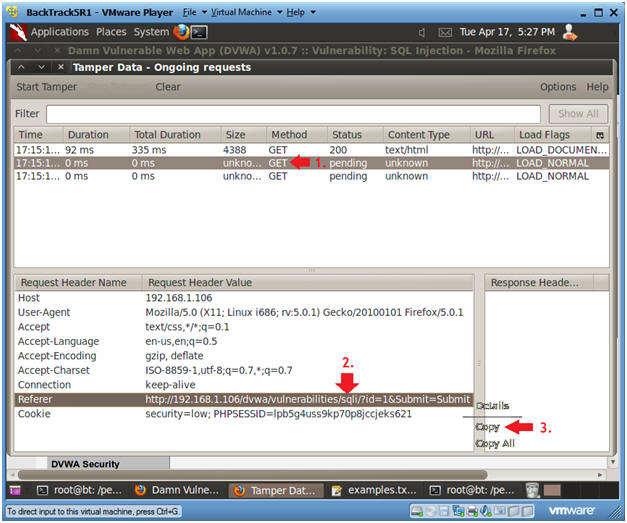Image resolution: width=627 pixels, height=523 pixels.
Task: Sort by the Size column header
Action: pos(244,135)
